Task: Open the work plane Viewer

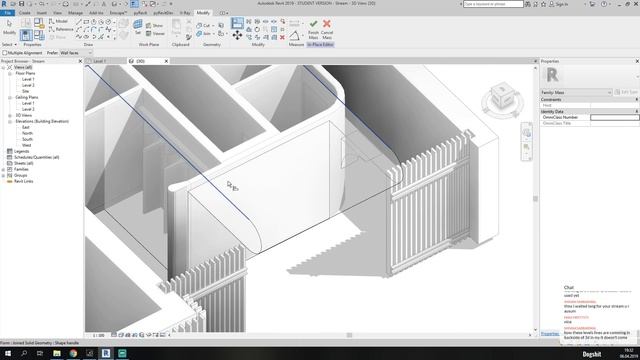Action: click(x=156, y=33)
